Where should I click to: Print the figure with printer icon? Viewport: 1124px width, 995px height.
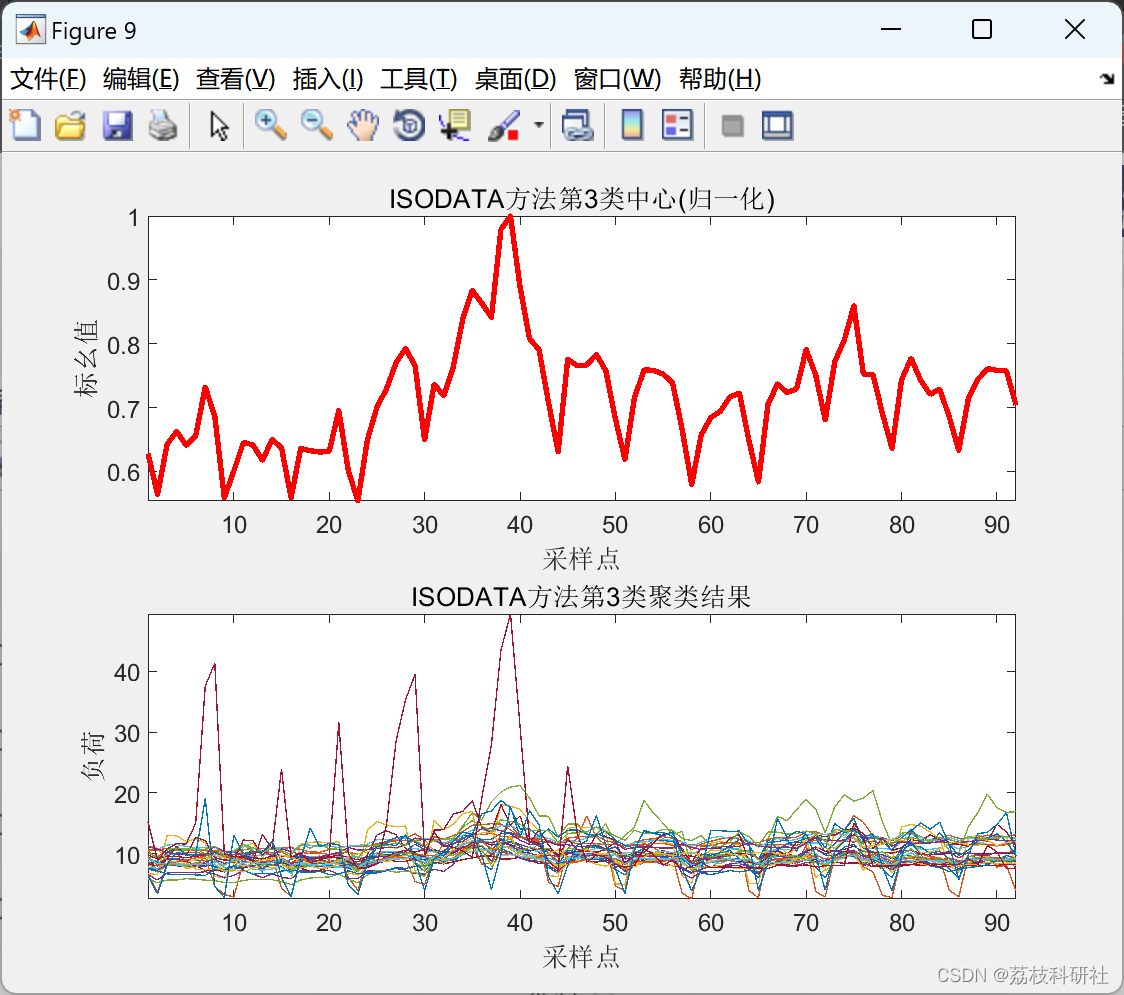[163, 125]
